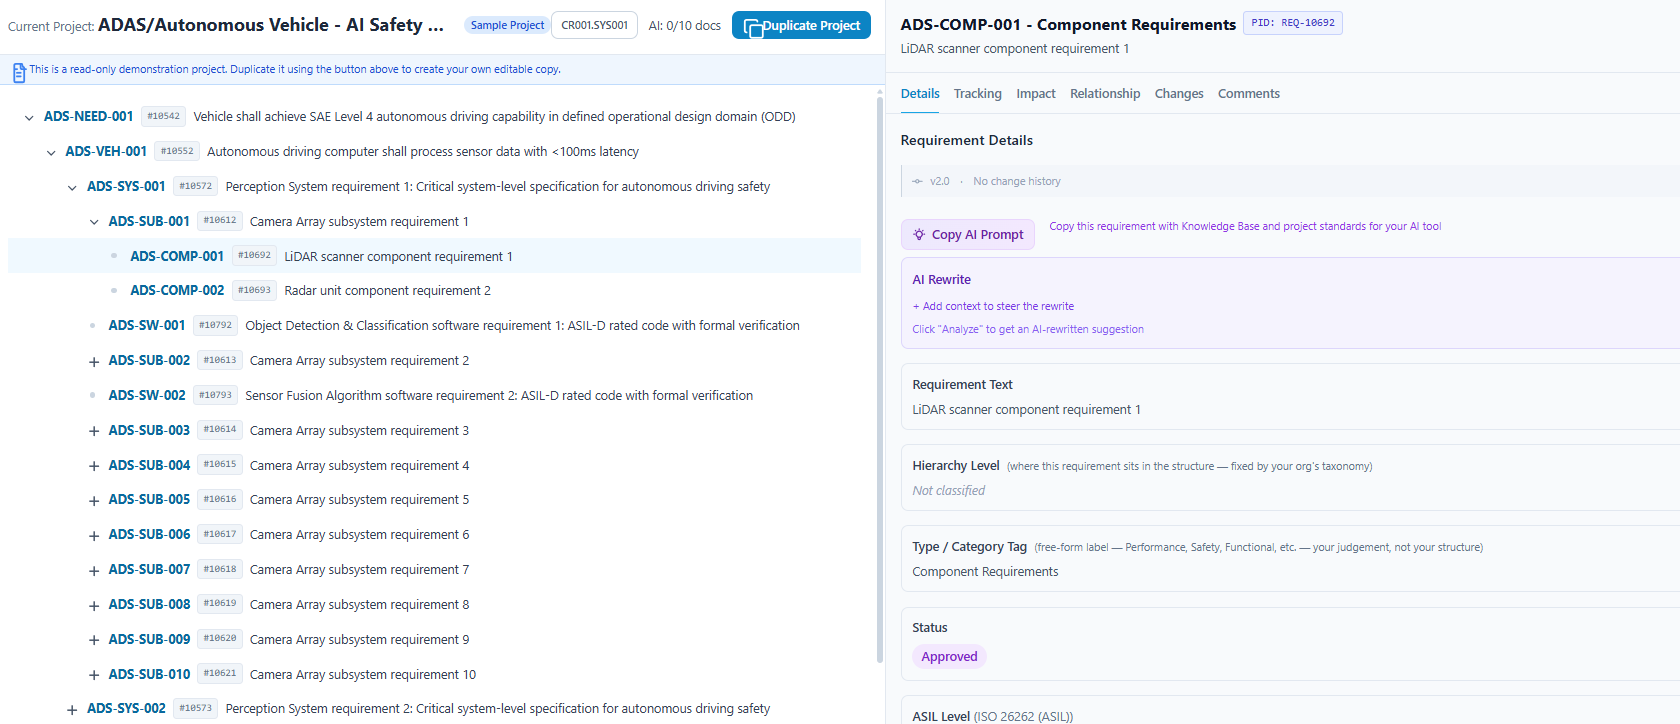The image size is (1680, 724).
Task: Click the lightbulb icon in Copy AI Prompt
Action: [x=919, y=234]
